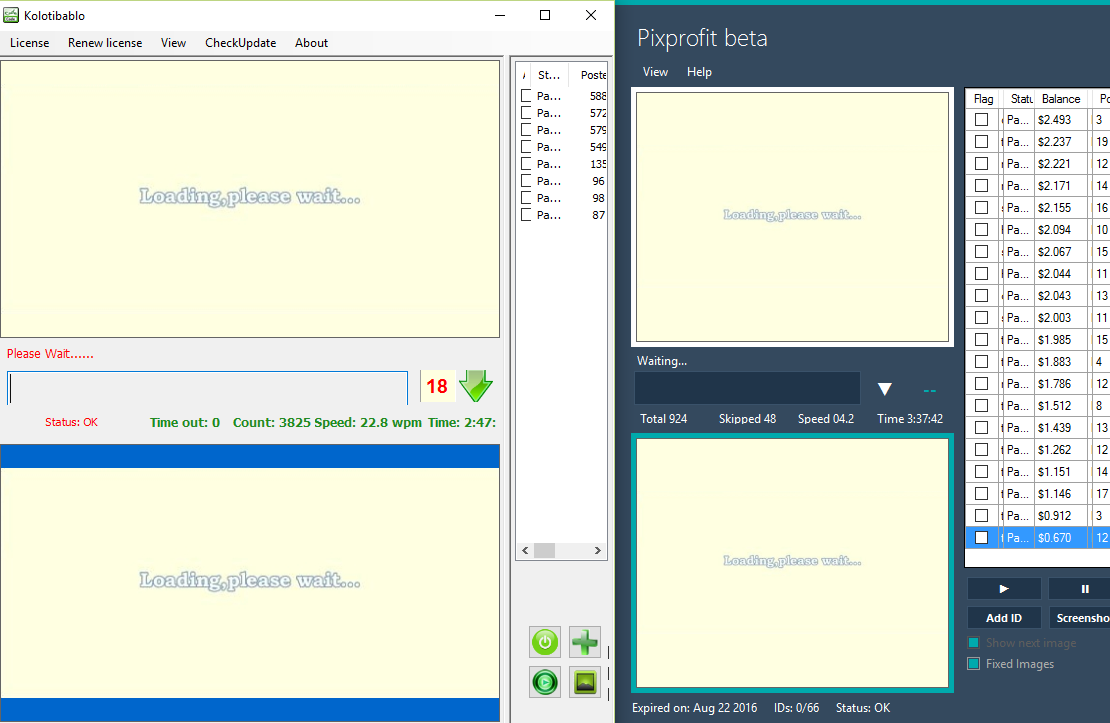The height and width of the screenshot is (723, 1110).
Task: Click the green down arrow submit icon
Action: 476,386
